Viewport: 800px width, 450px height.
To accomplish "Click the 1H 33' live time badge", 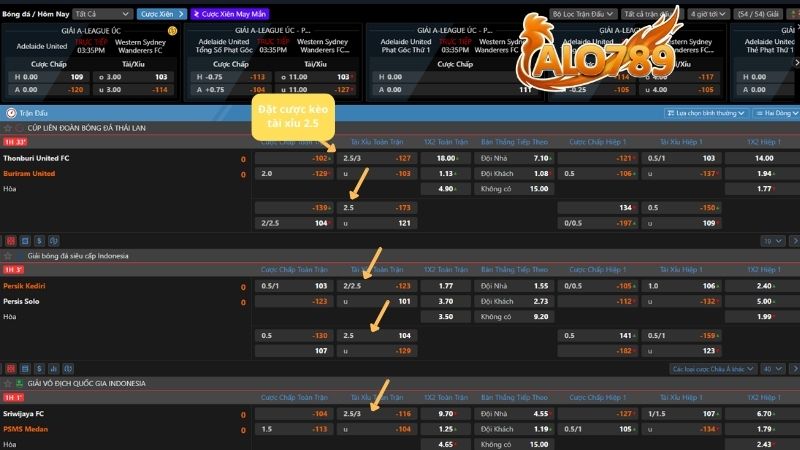I will (15, 142).
